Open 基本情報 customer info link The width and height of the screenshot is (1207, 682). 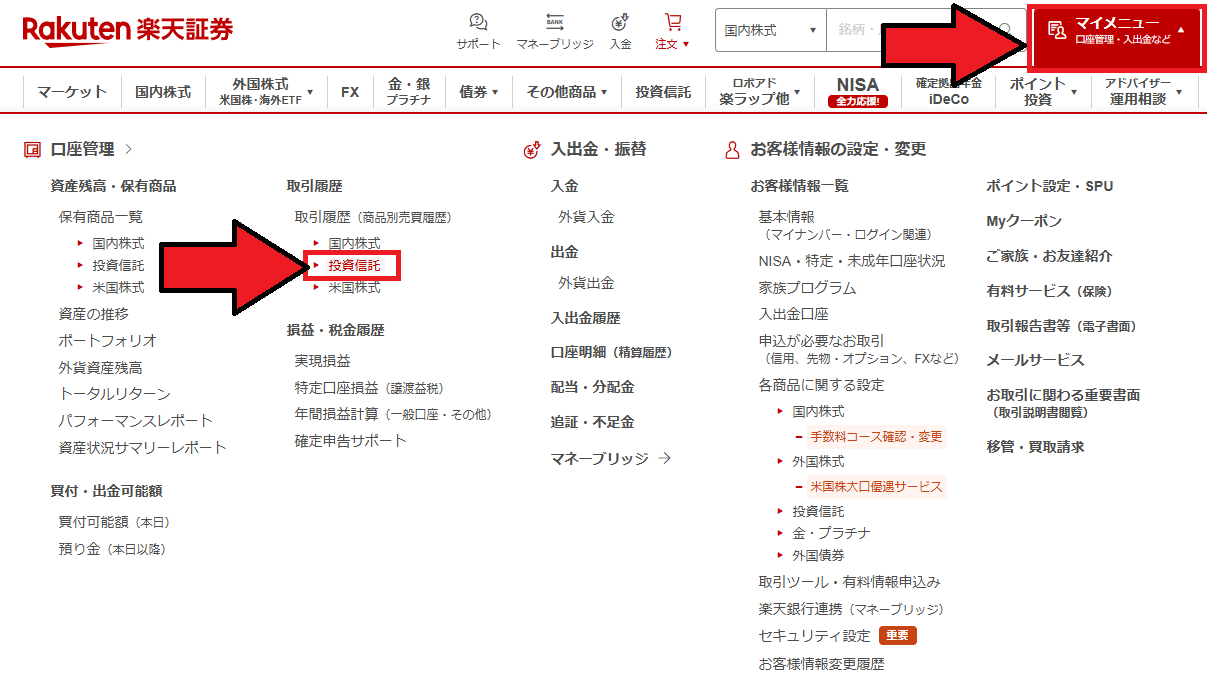click(x=786, y=217)
